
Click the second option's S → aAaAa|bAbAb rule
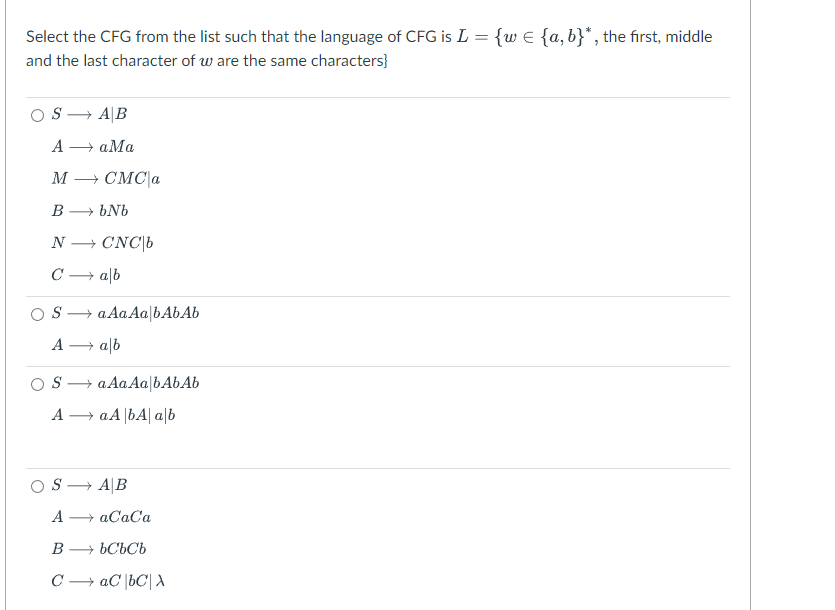pyautogui.click(x=125, y=312)
